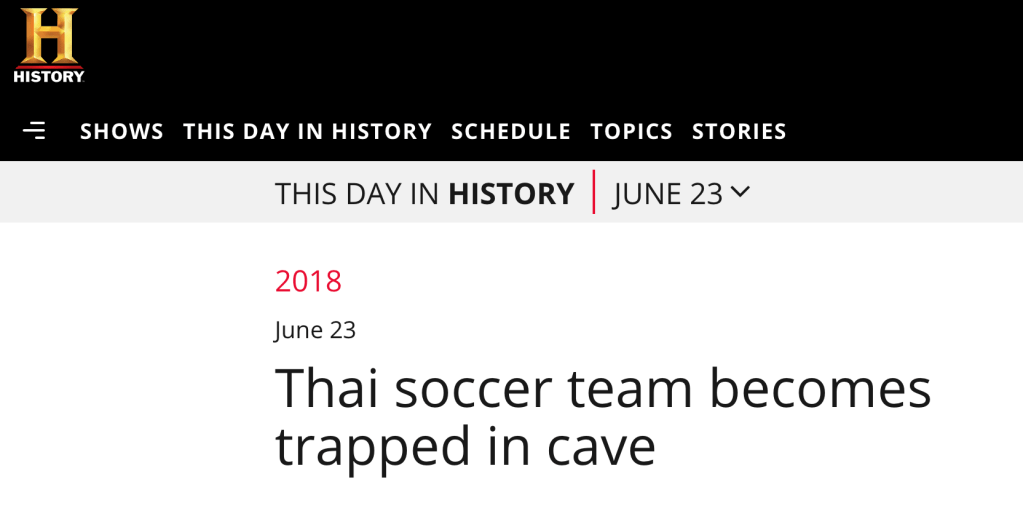Click the THIS DAY IN text in the gray banner
The width and height of the screenshot is (1023, 514).
pyautogui.click(x=357, y=193)
